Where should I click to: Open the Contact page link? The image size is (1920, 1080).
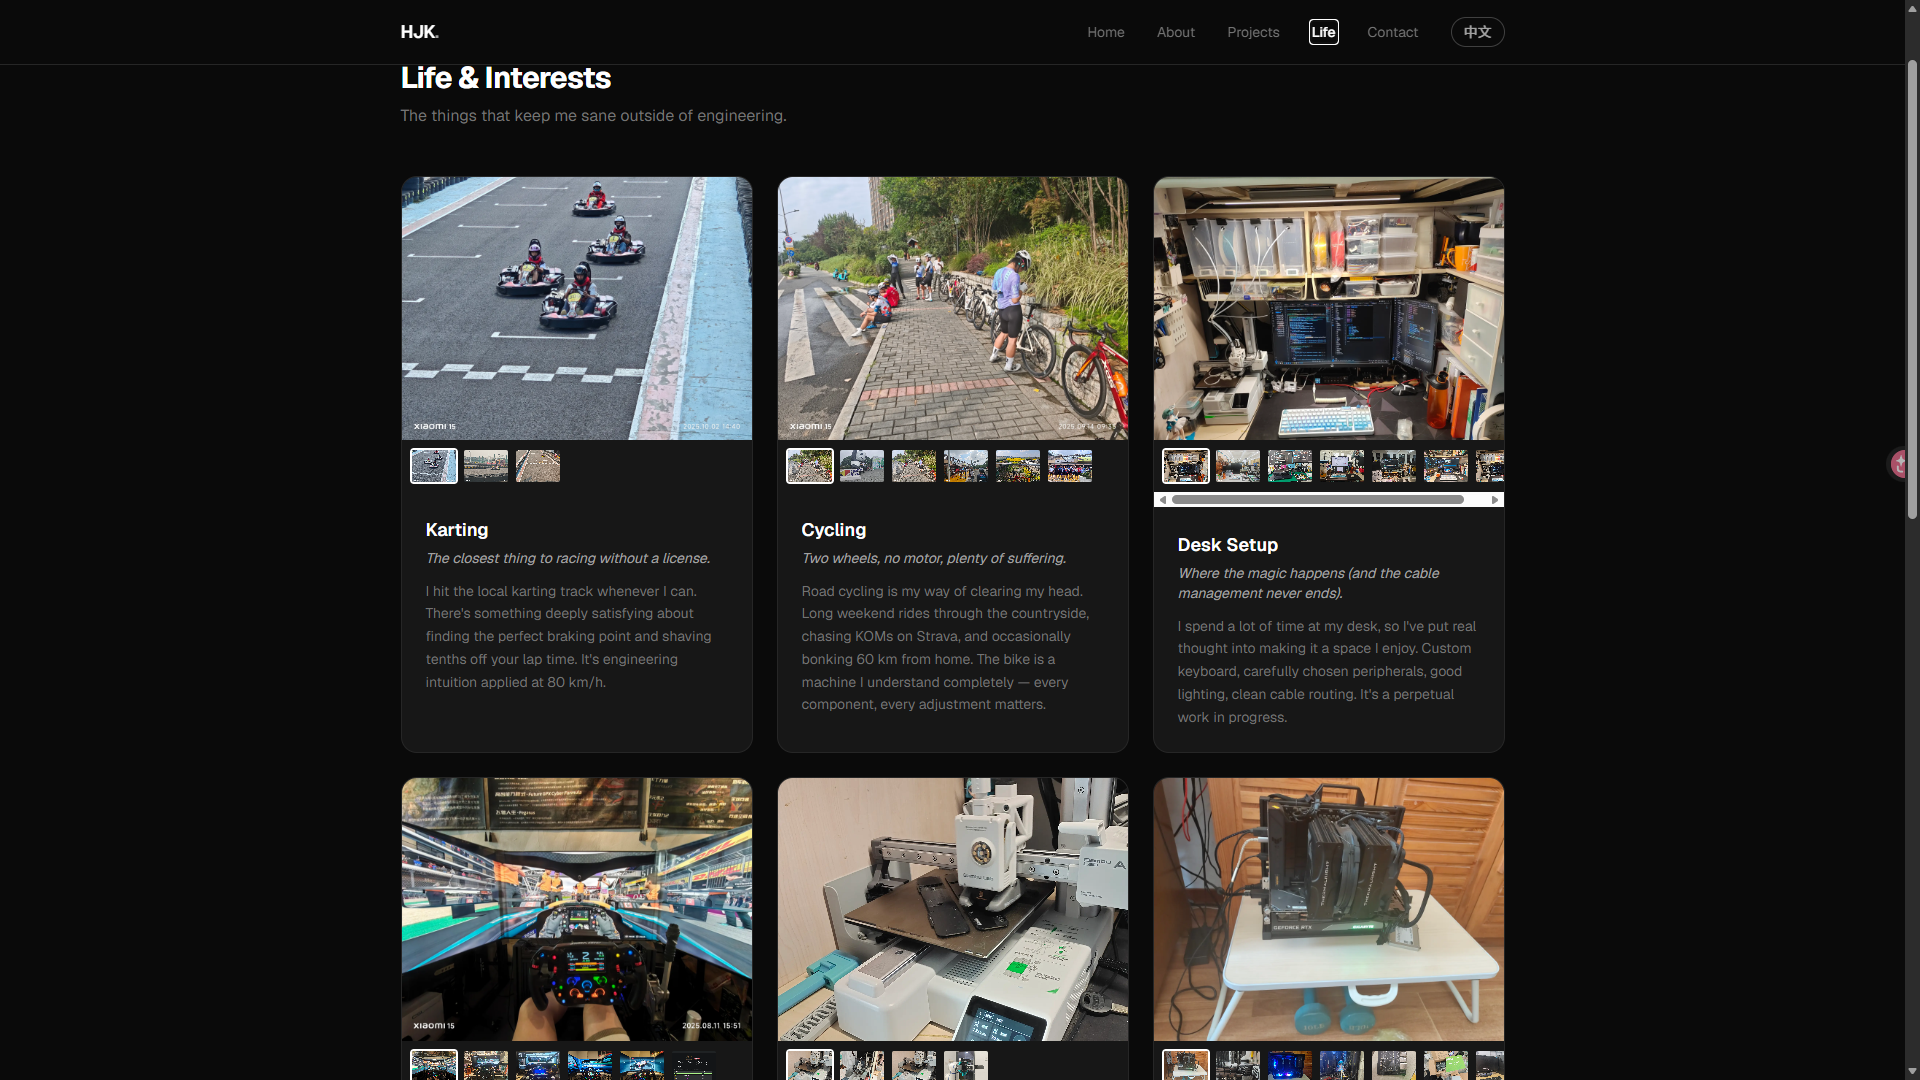click(1393, 32)
